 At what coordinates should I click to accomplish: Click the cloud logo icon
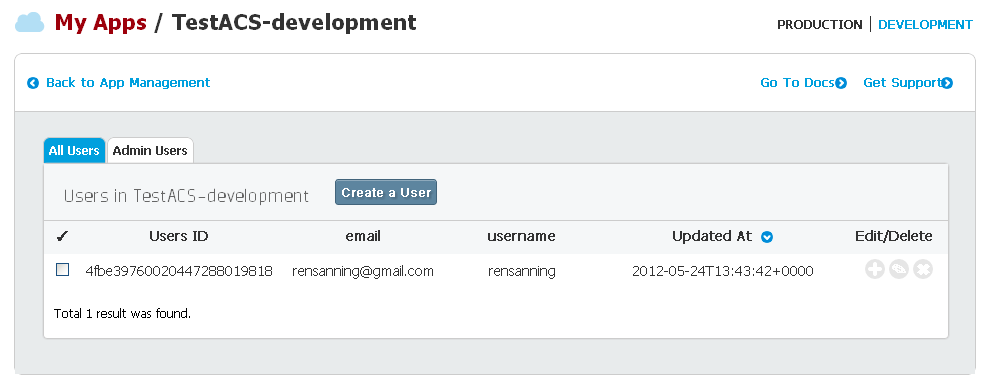30,23
